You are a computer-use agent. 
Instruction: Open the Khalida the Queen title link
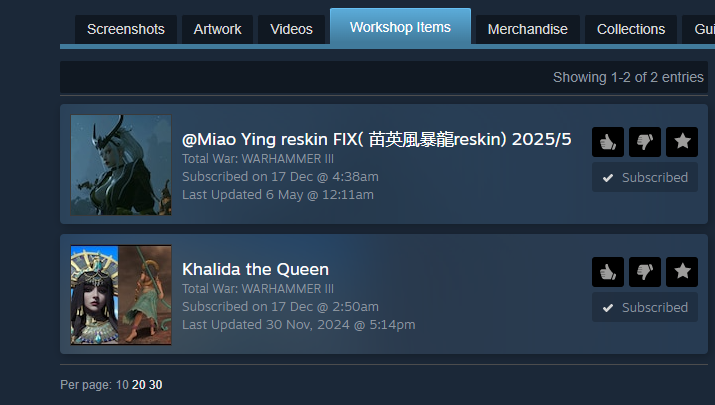click(255, 269)
